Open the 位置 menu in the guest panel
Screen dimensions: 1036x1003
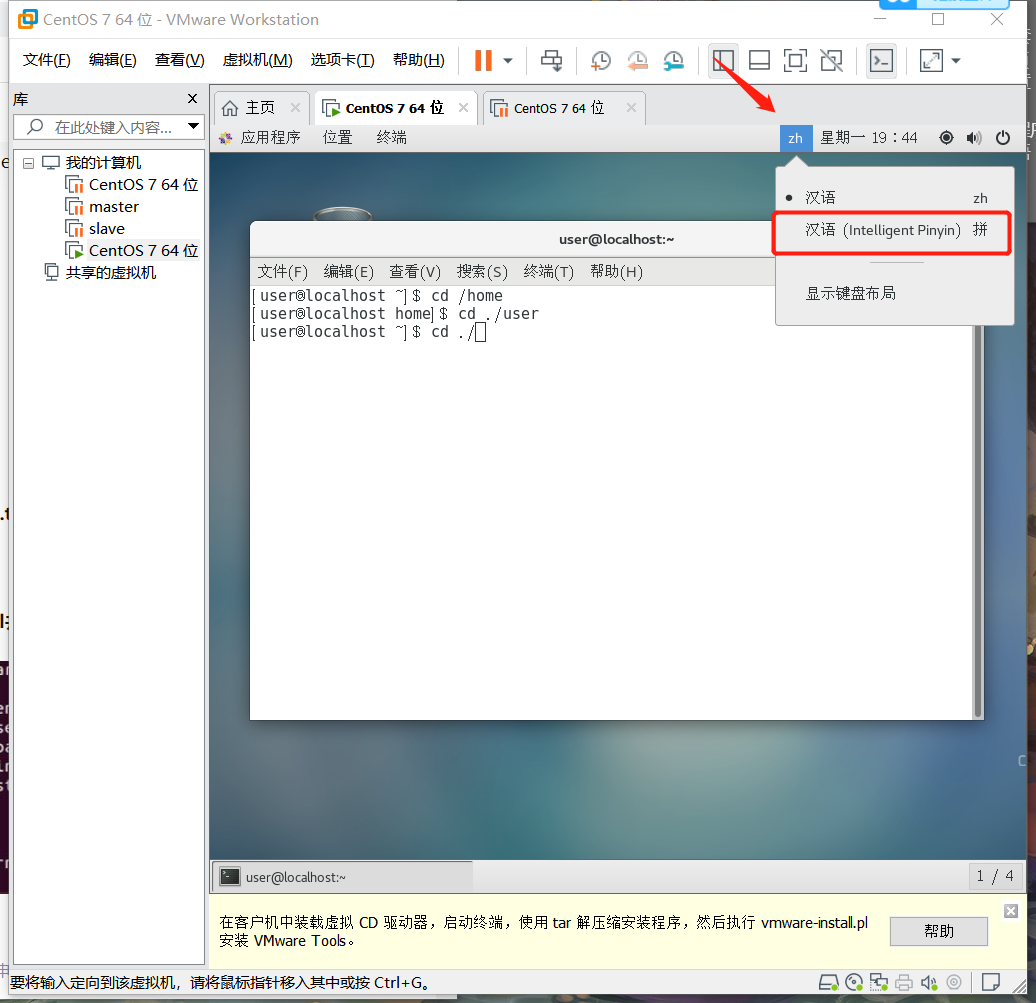pos(337,137)
